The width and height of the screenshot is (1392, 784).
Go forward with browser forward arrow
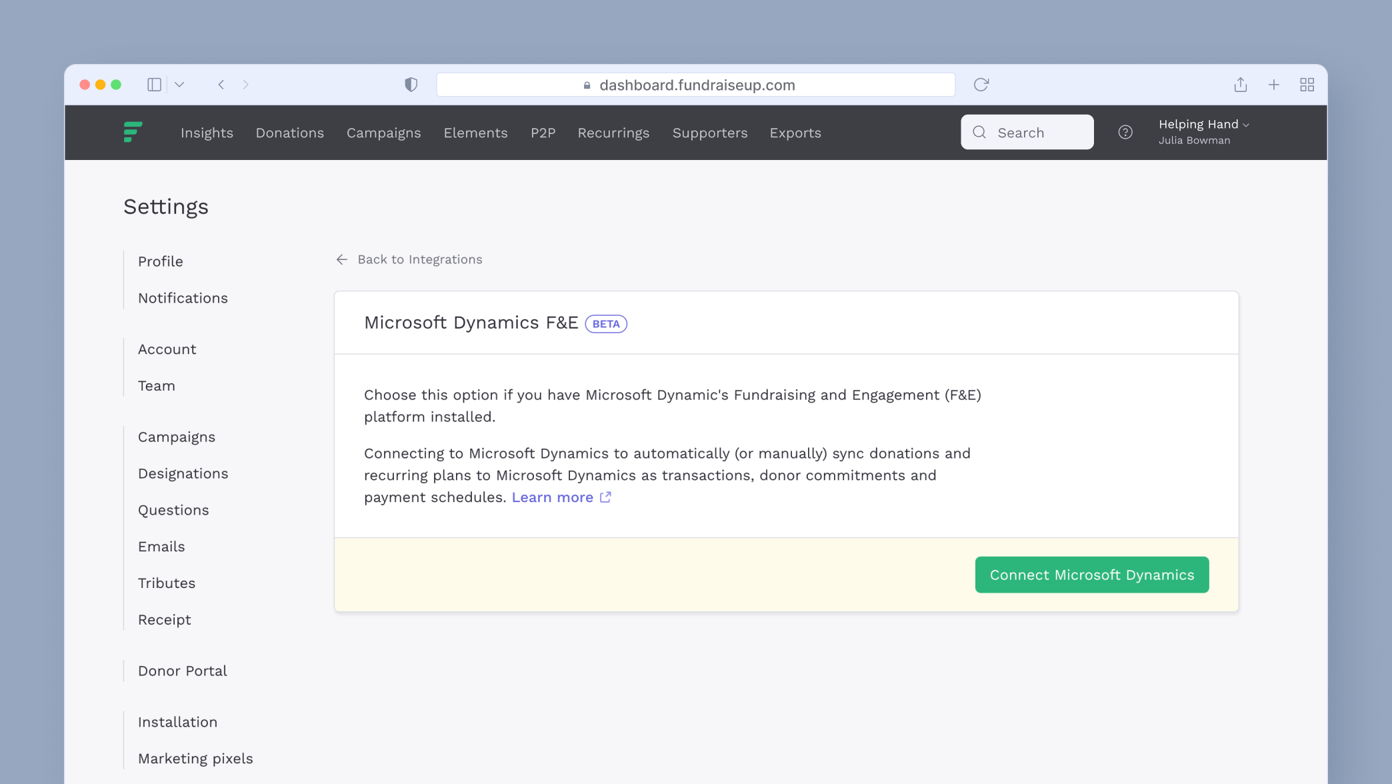pyautogui.click(x=246, y=85)
